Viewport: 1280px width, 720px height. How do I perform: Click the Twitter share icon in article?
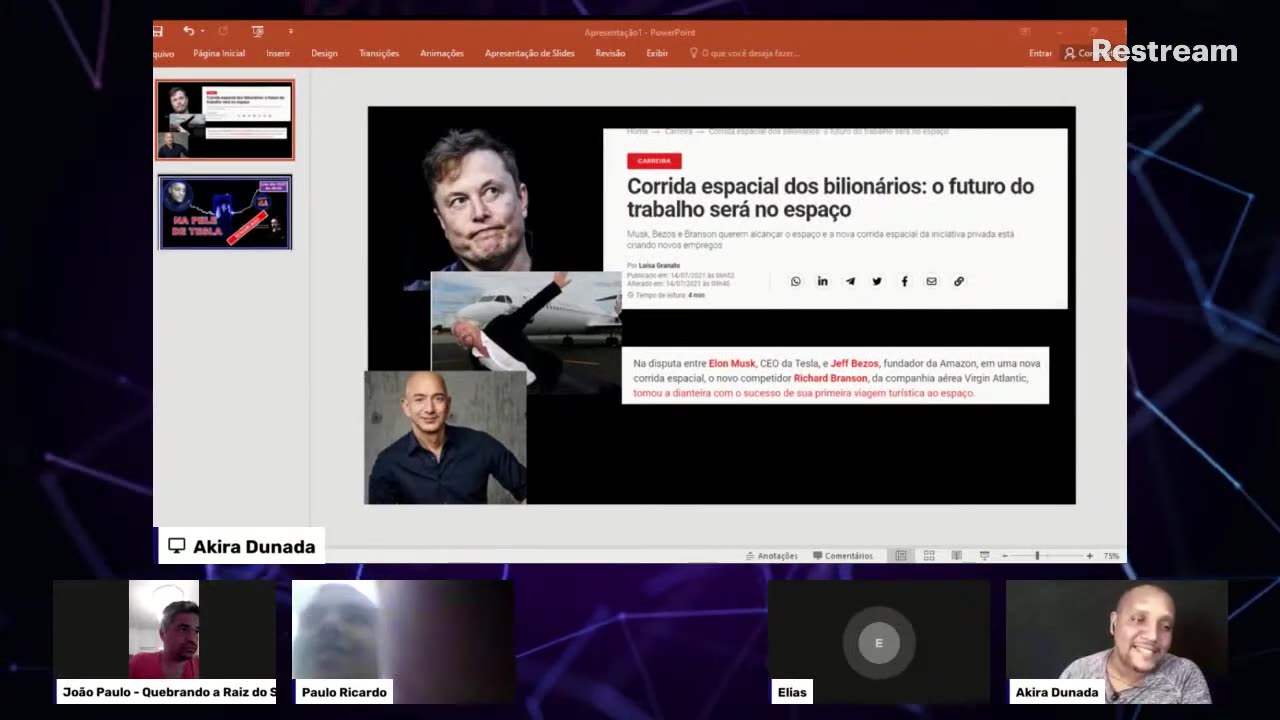tap(877, 281)
